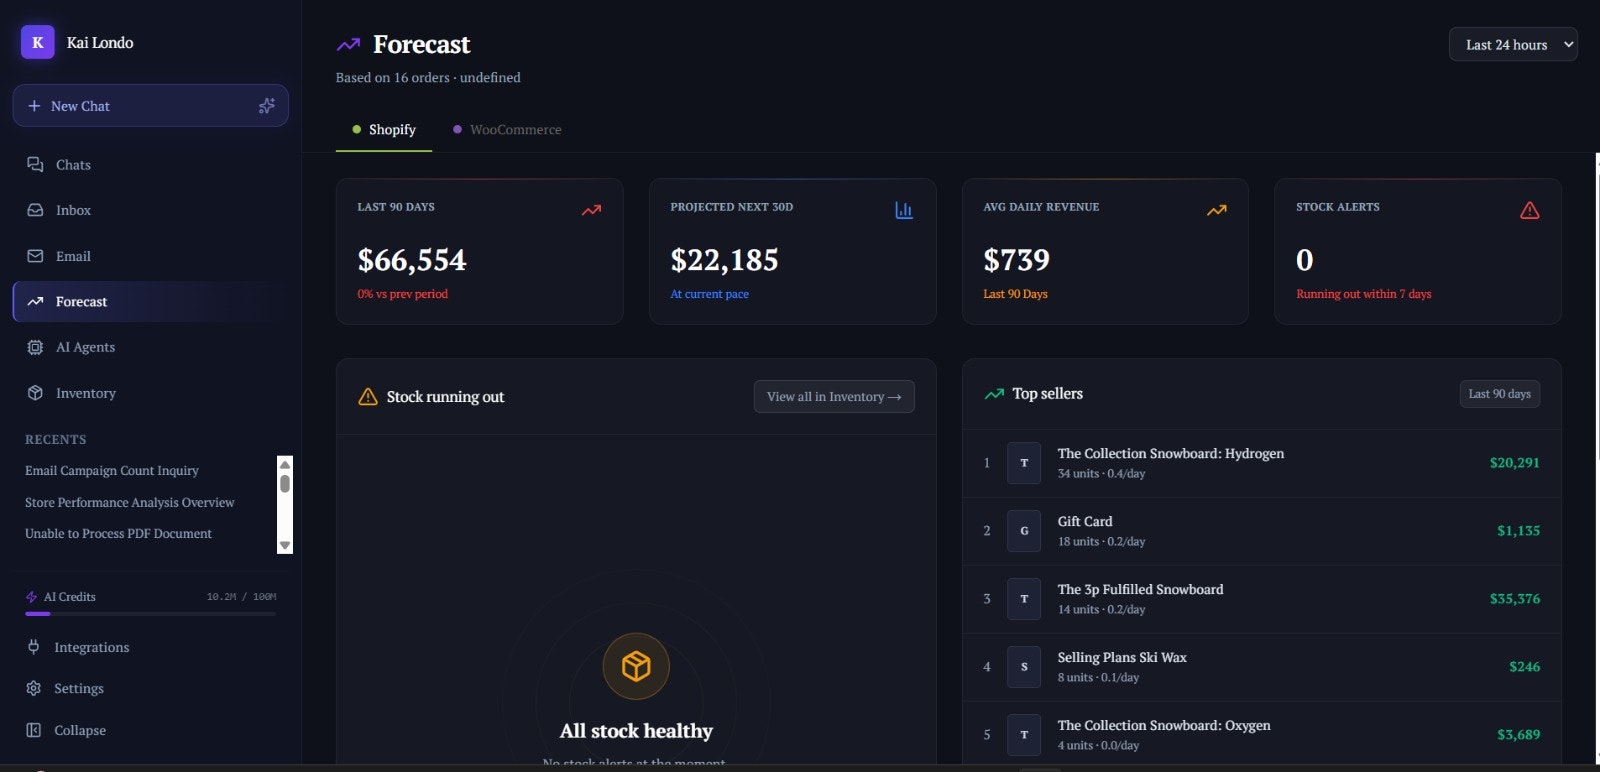Click the Inventory box icon
1600x772 pixels.
(35, 393)
